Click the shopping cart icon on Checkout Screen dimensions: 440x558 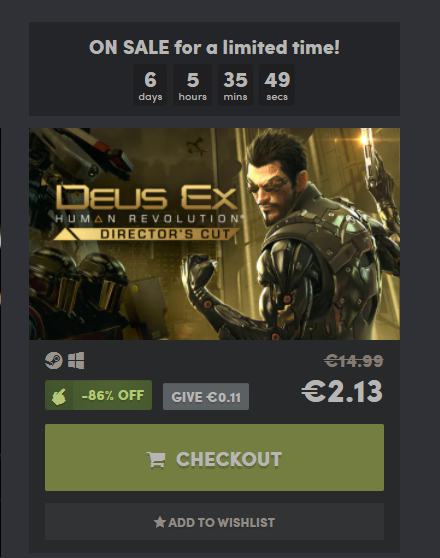[156, 459]
